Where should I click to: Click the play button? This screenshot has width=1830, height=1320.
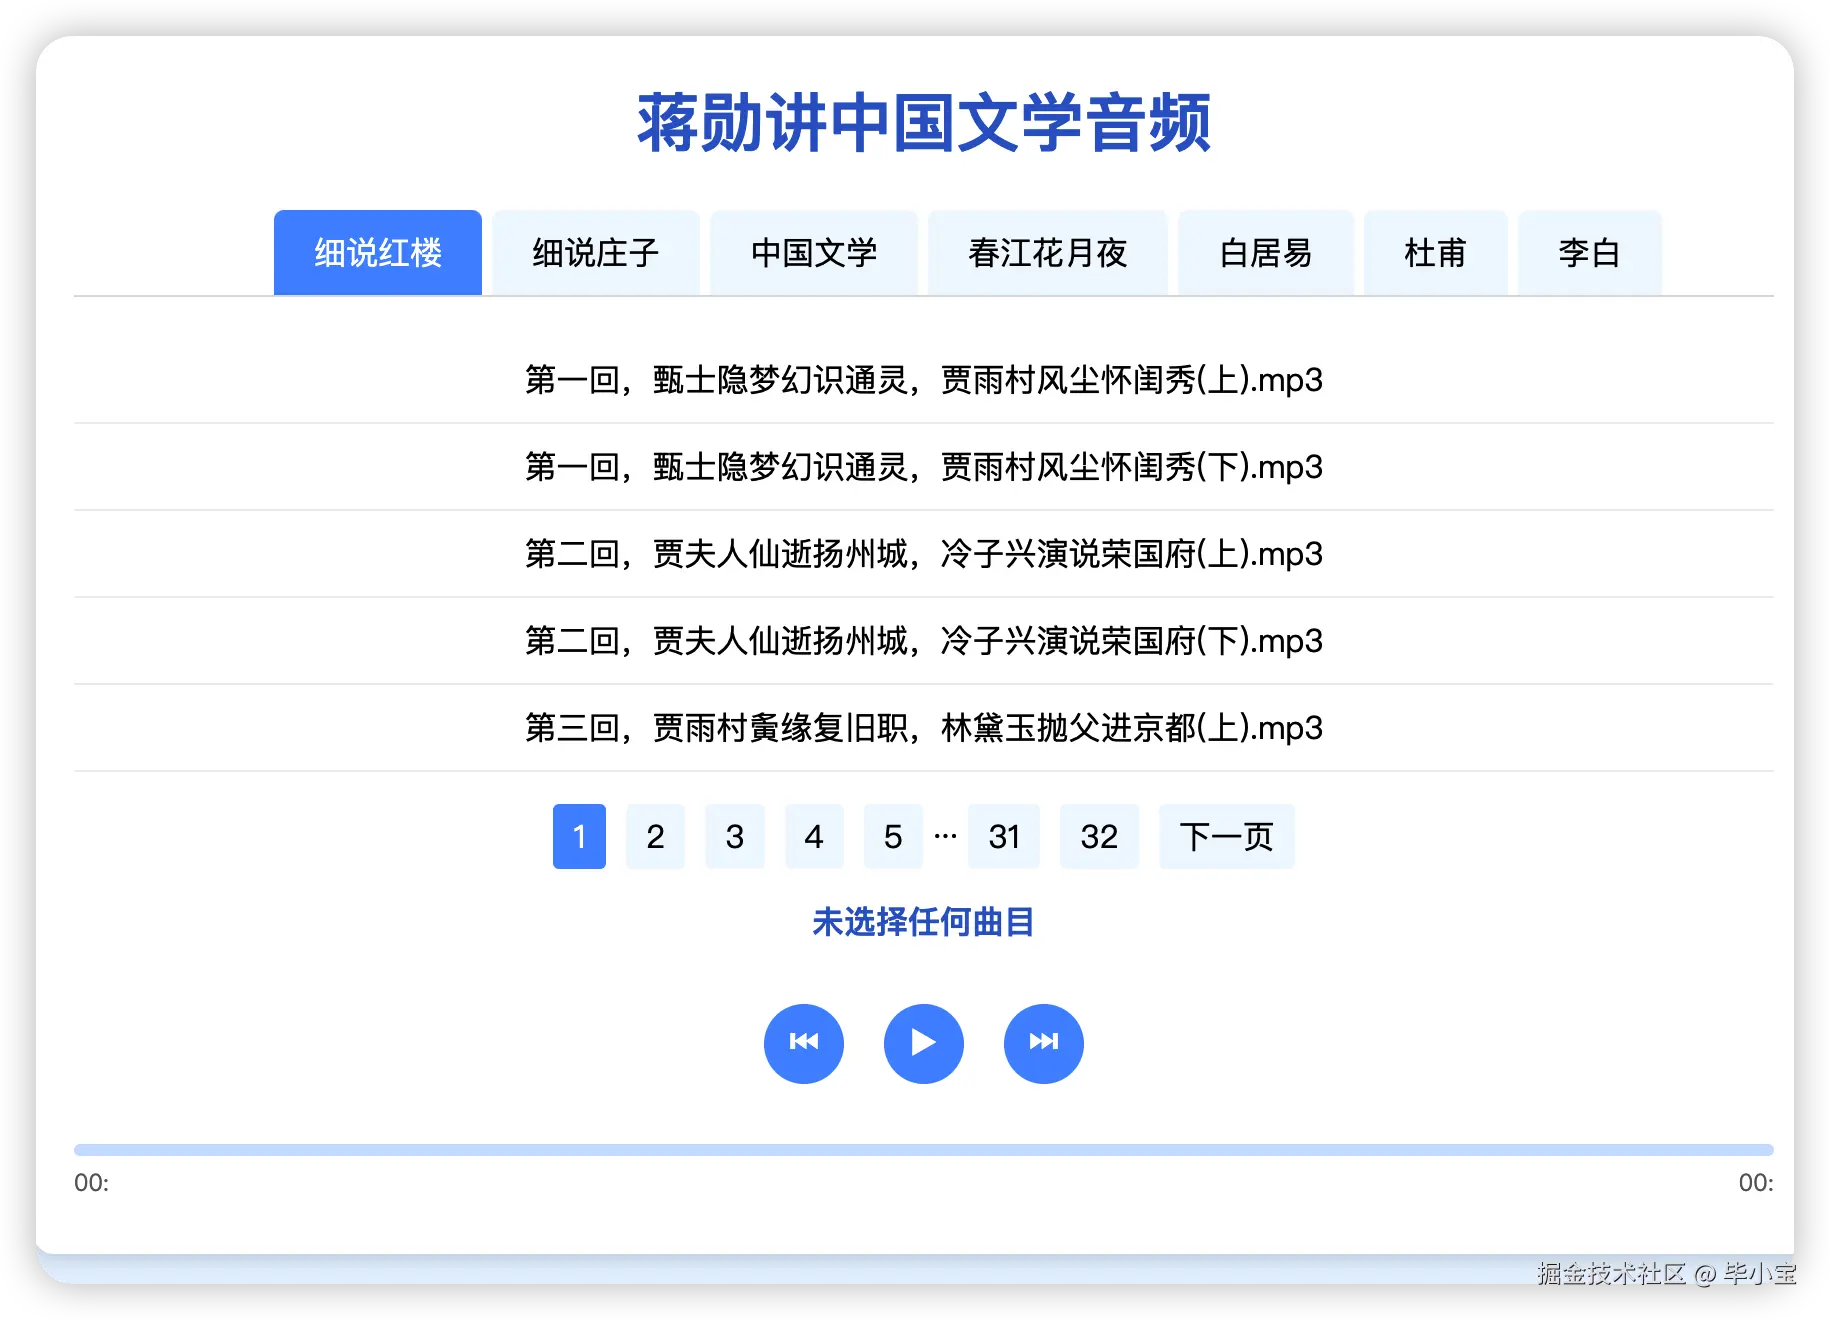pyautogui.click(x=923, y=1043)
